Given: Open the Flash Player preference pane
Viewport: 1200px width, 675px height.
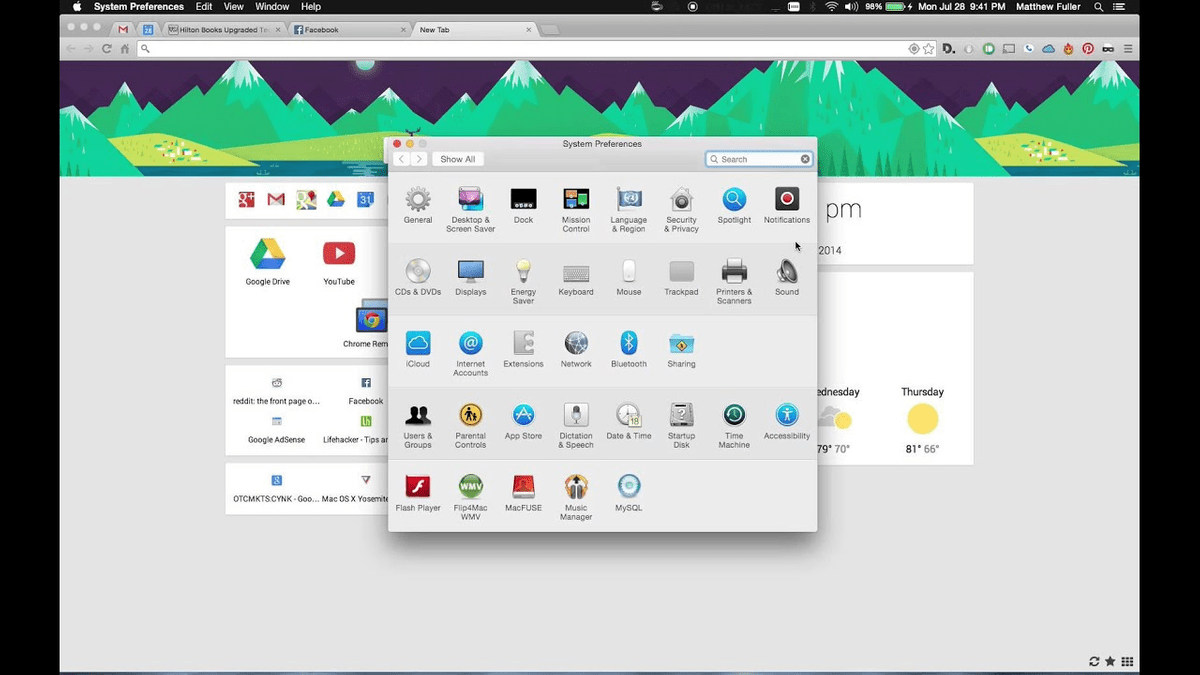Looking at the screenshot, I should (x=417, y=486).
